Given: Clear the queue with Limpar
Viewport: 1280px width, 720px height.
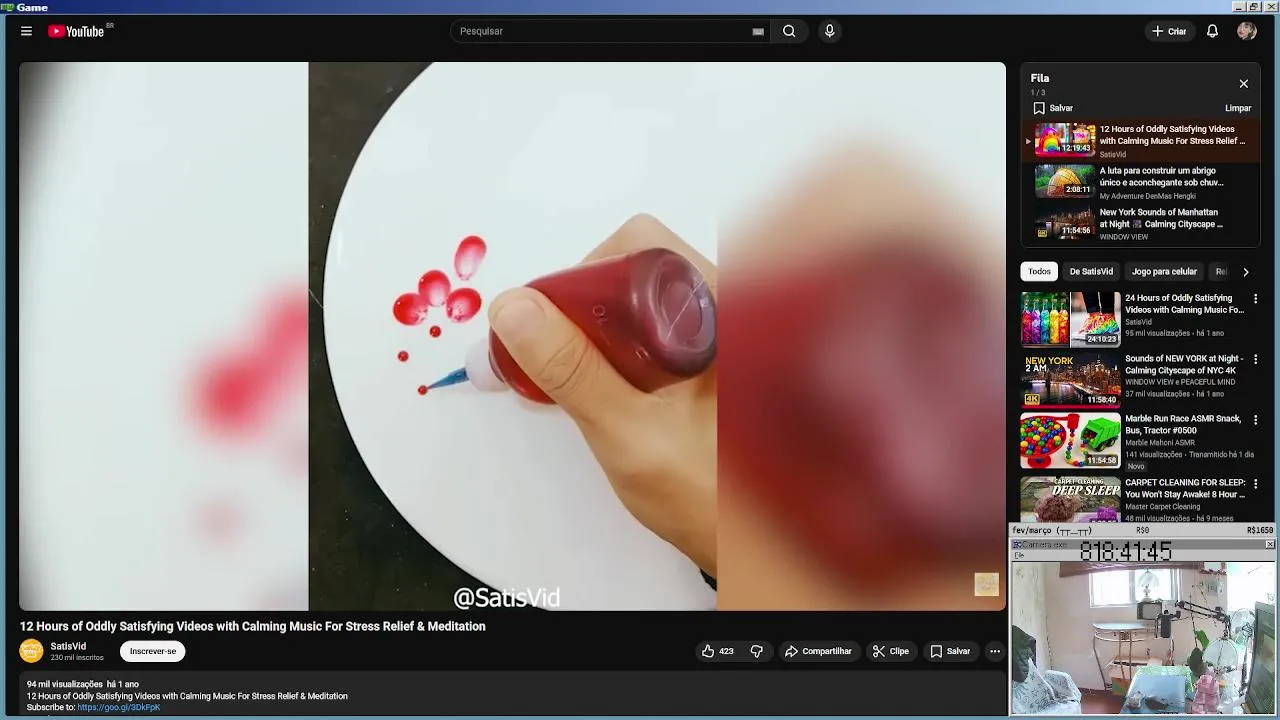Looking at the screenshot, I should coord(1238,108).
